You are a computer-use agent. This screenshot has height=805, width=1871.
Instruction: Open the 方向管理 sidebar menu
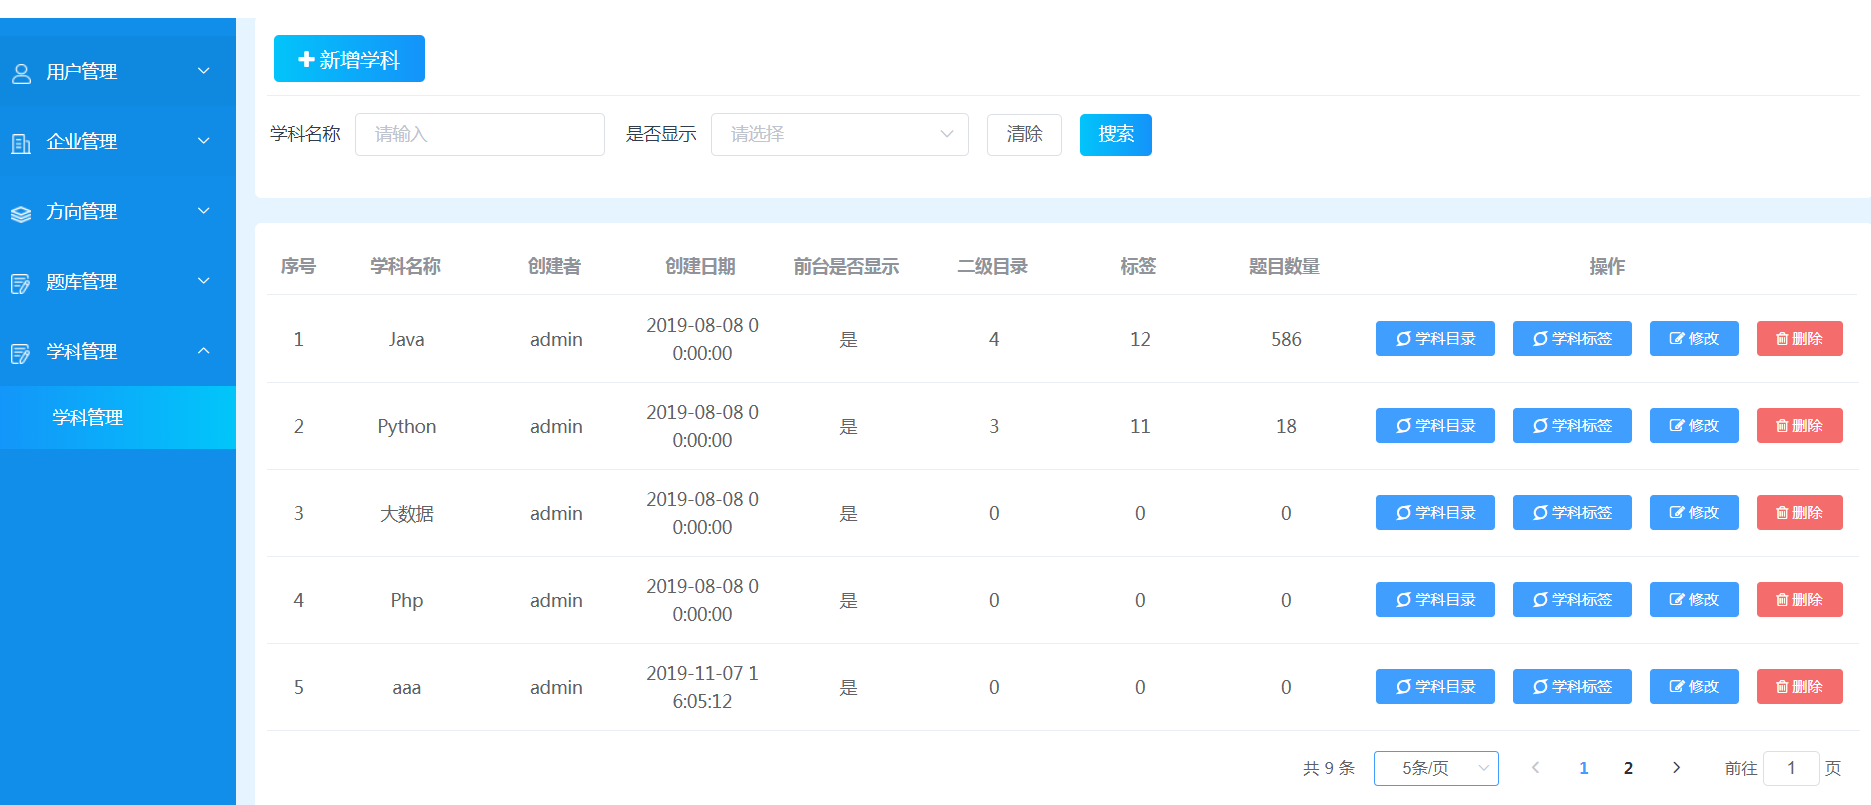118,212
